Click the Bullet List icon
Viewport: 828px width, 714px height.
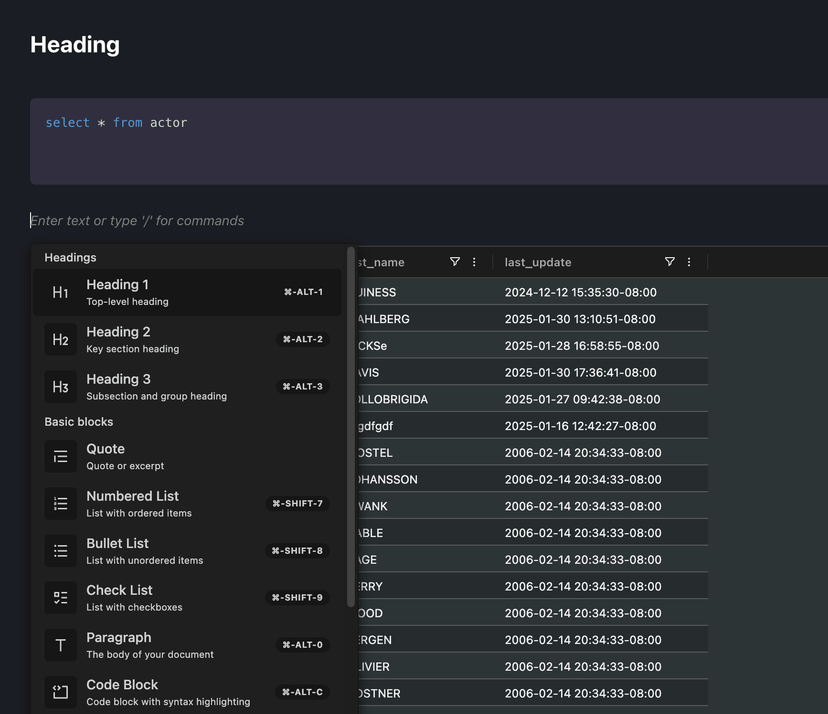pyautogui.click(x=60, y=551)
